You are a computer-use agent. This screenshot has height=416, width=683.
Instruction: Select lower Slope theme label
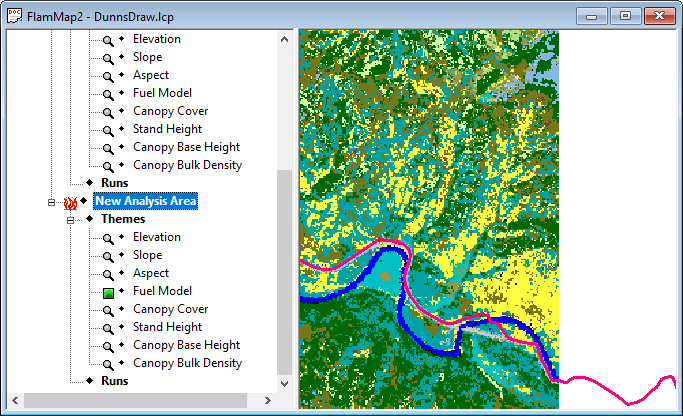coord(147,255)
